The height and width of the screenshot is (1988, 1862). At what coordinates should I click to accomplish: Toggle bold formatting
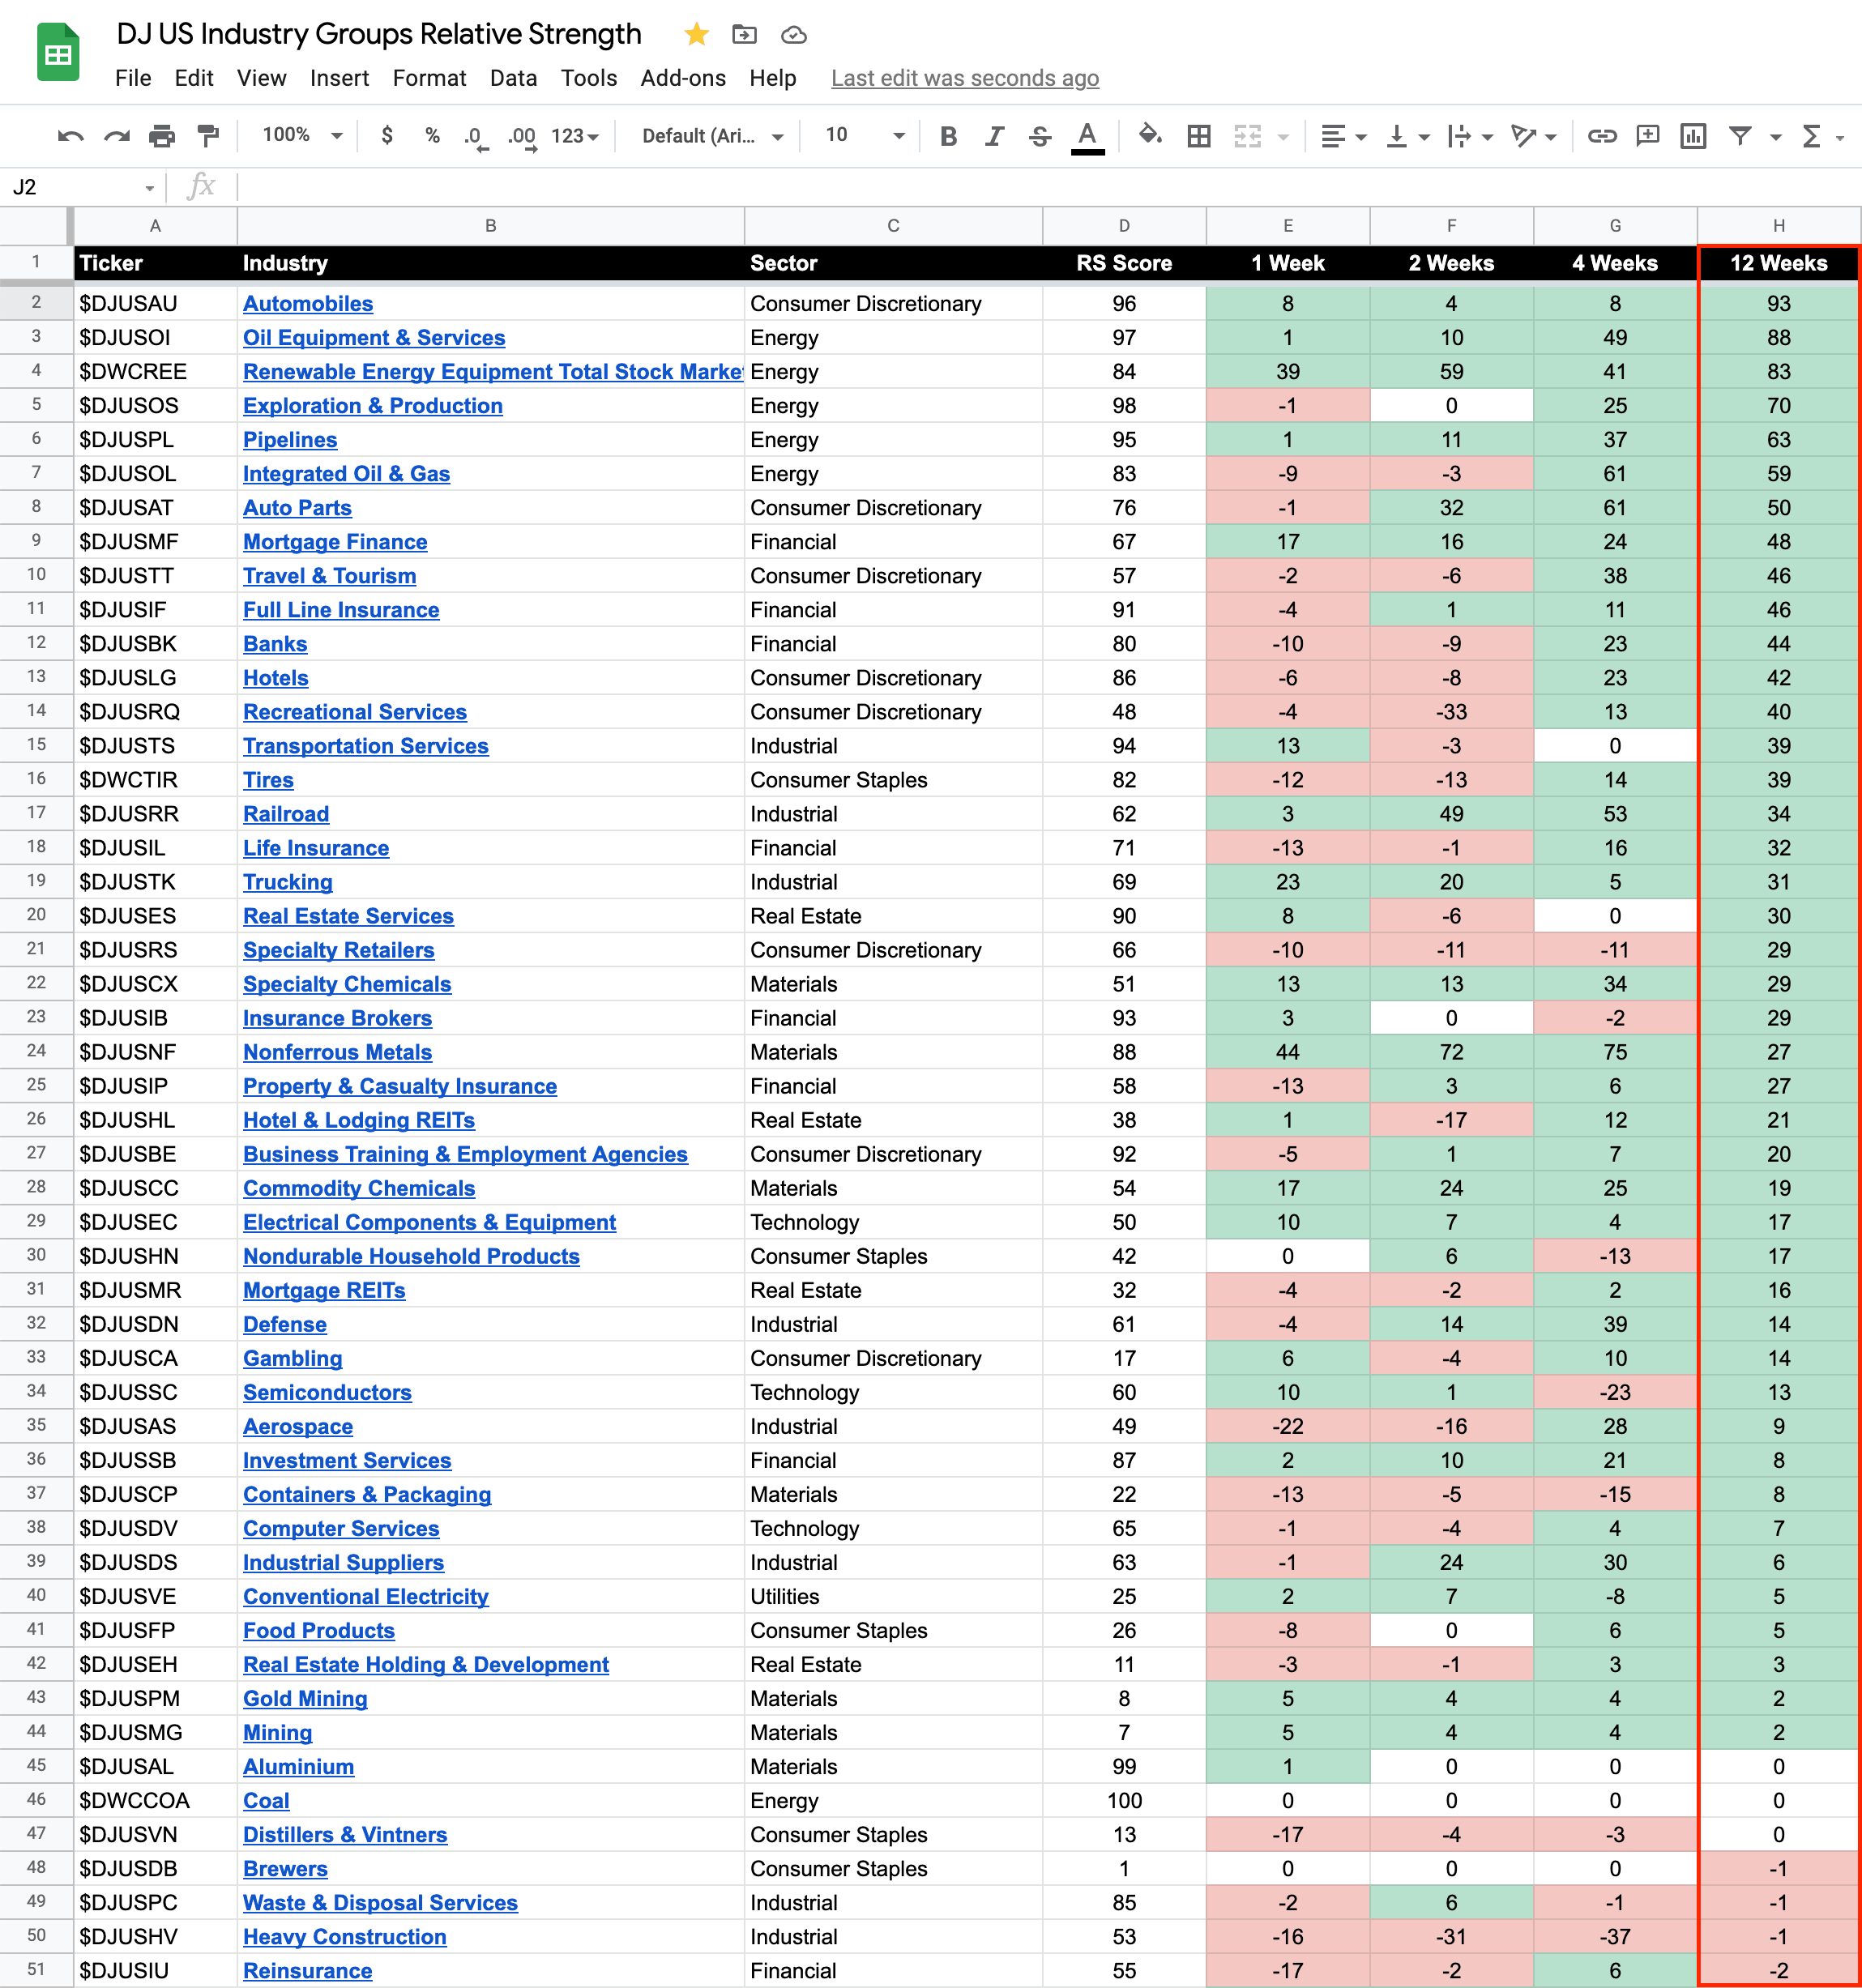[948, 136]
